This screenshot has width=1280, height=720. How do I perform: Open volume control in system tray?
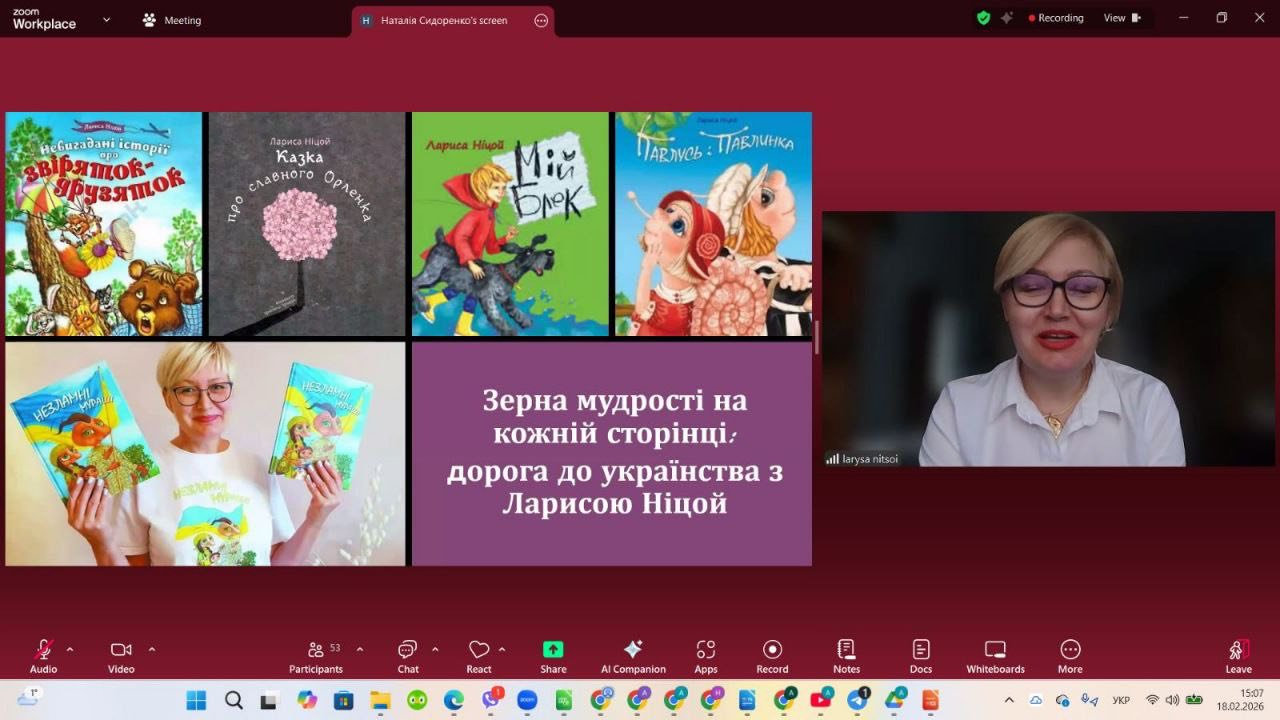(x=1172, y=700)
